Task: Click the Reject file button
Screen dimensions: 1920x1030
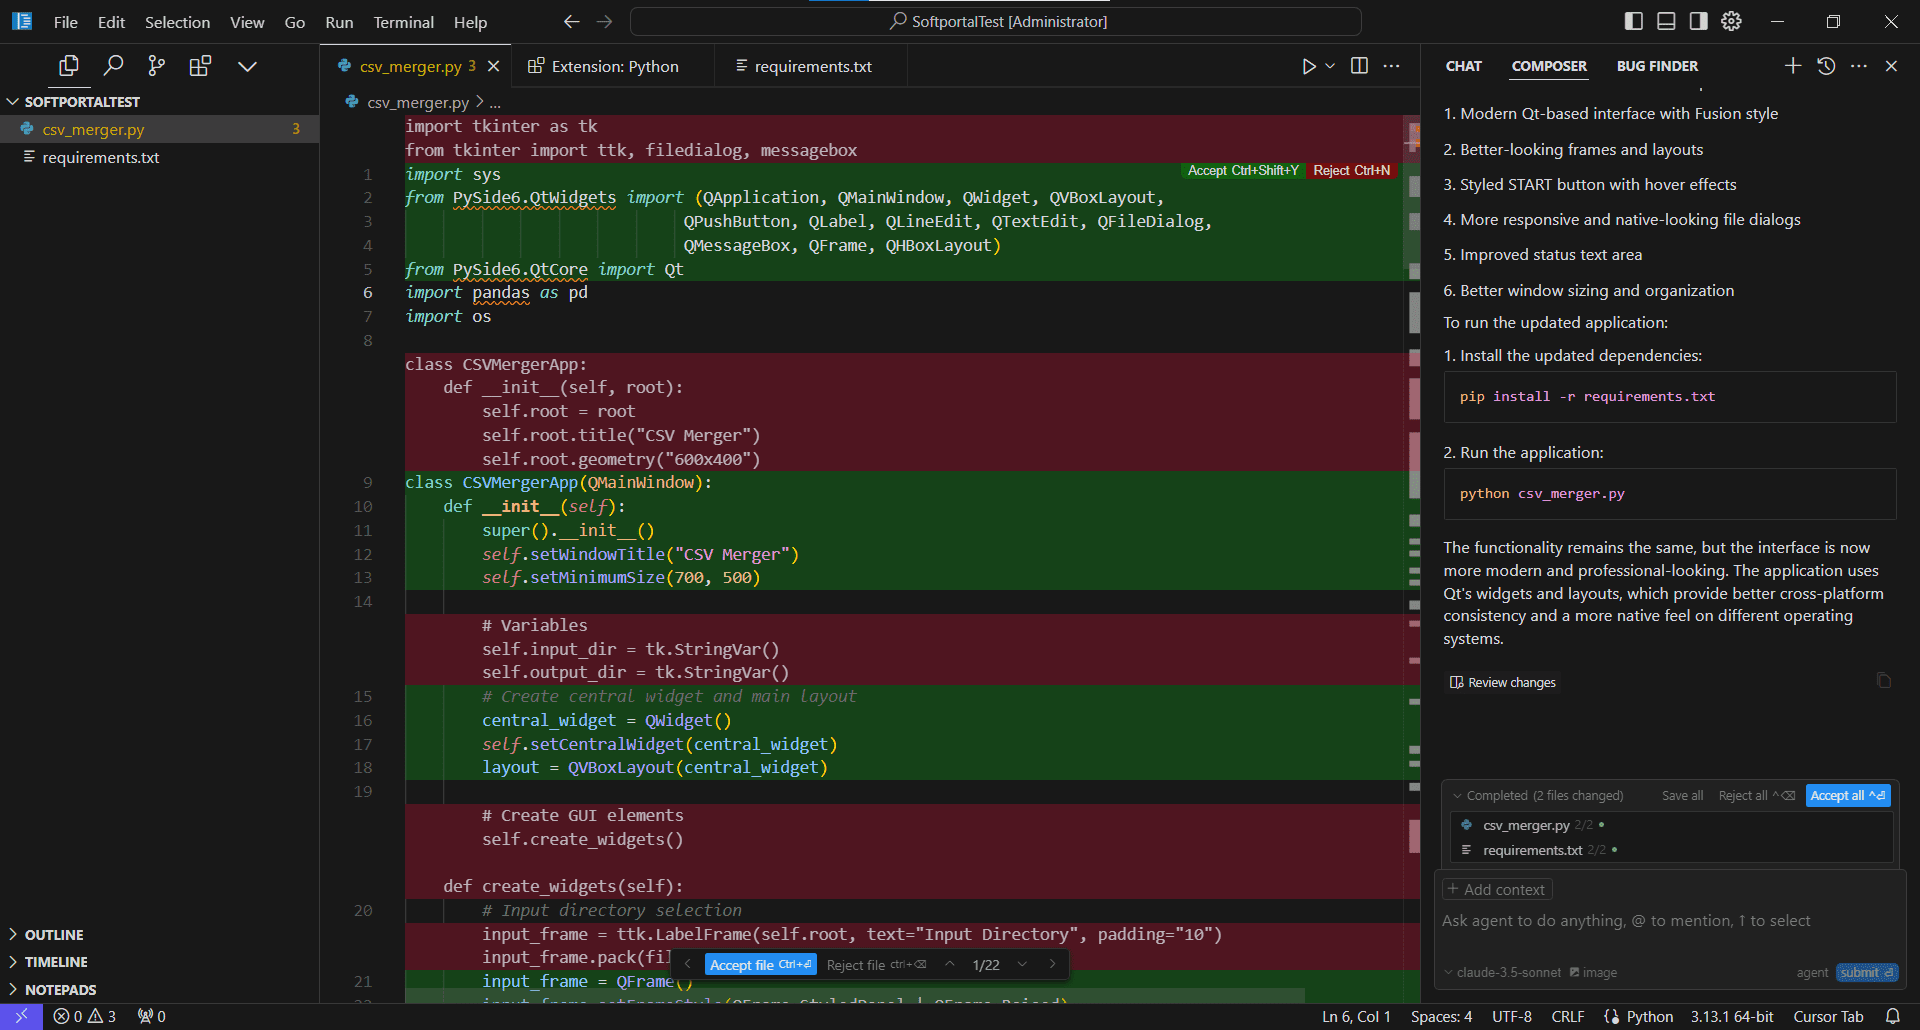Action: point(876,965)
